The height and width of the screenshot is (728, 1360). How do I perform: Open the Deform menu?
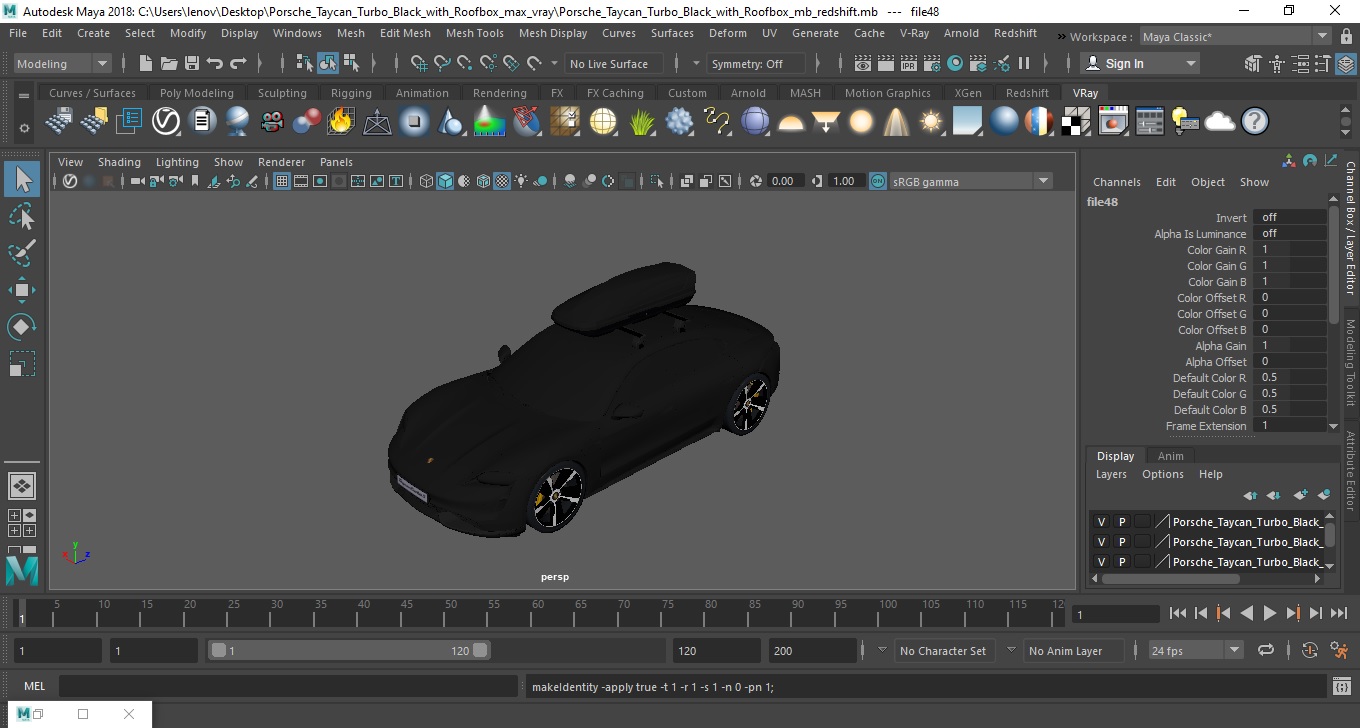[727, 33]
